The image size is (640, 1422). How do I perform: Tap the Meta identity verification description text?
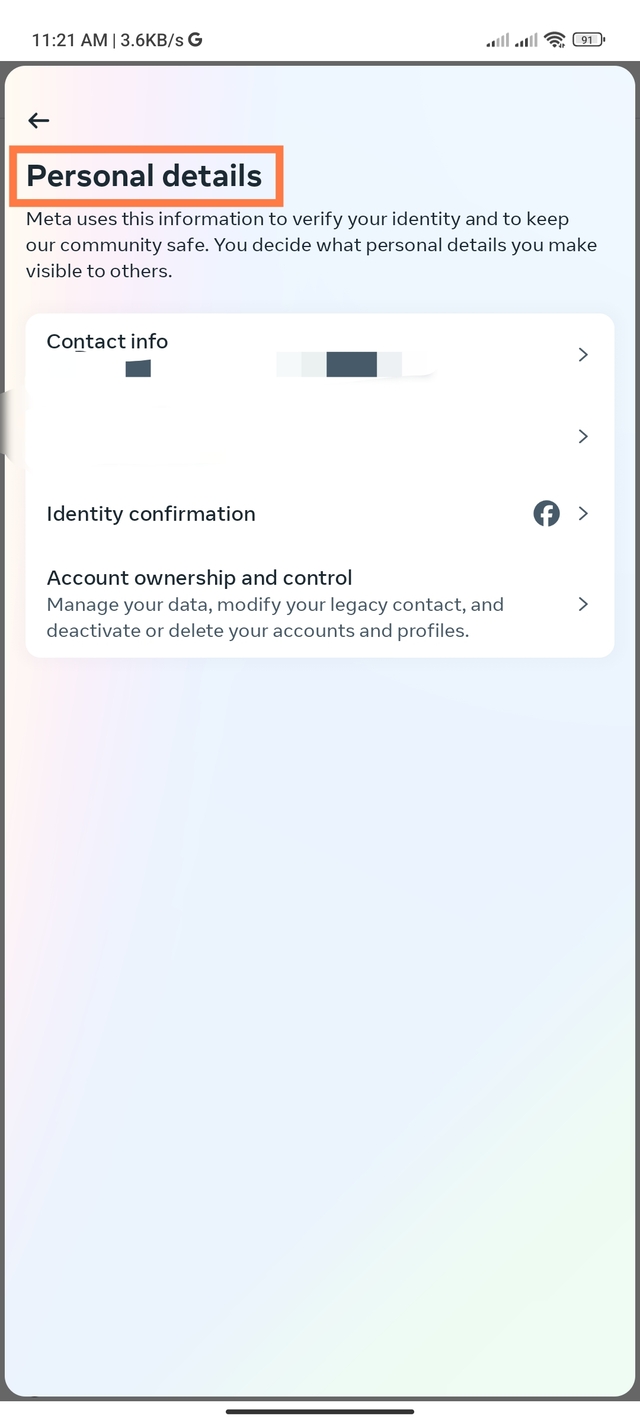(x=311, y=245)
